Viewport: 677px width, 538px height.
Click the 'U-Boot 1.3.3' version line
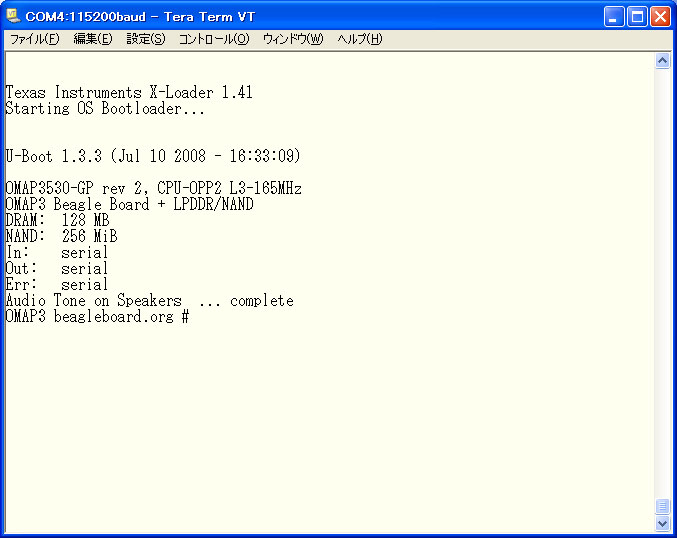pyautogui.click(x=153, y=156)
